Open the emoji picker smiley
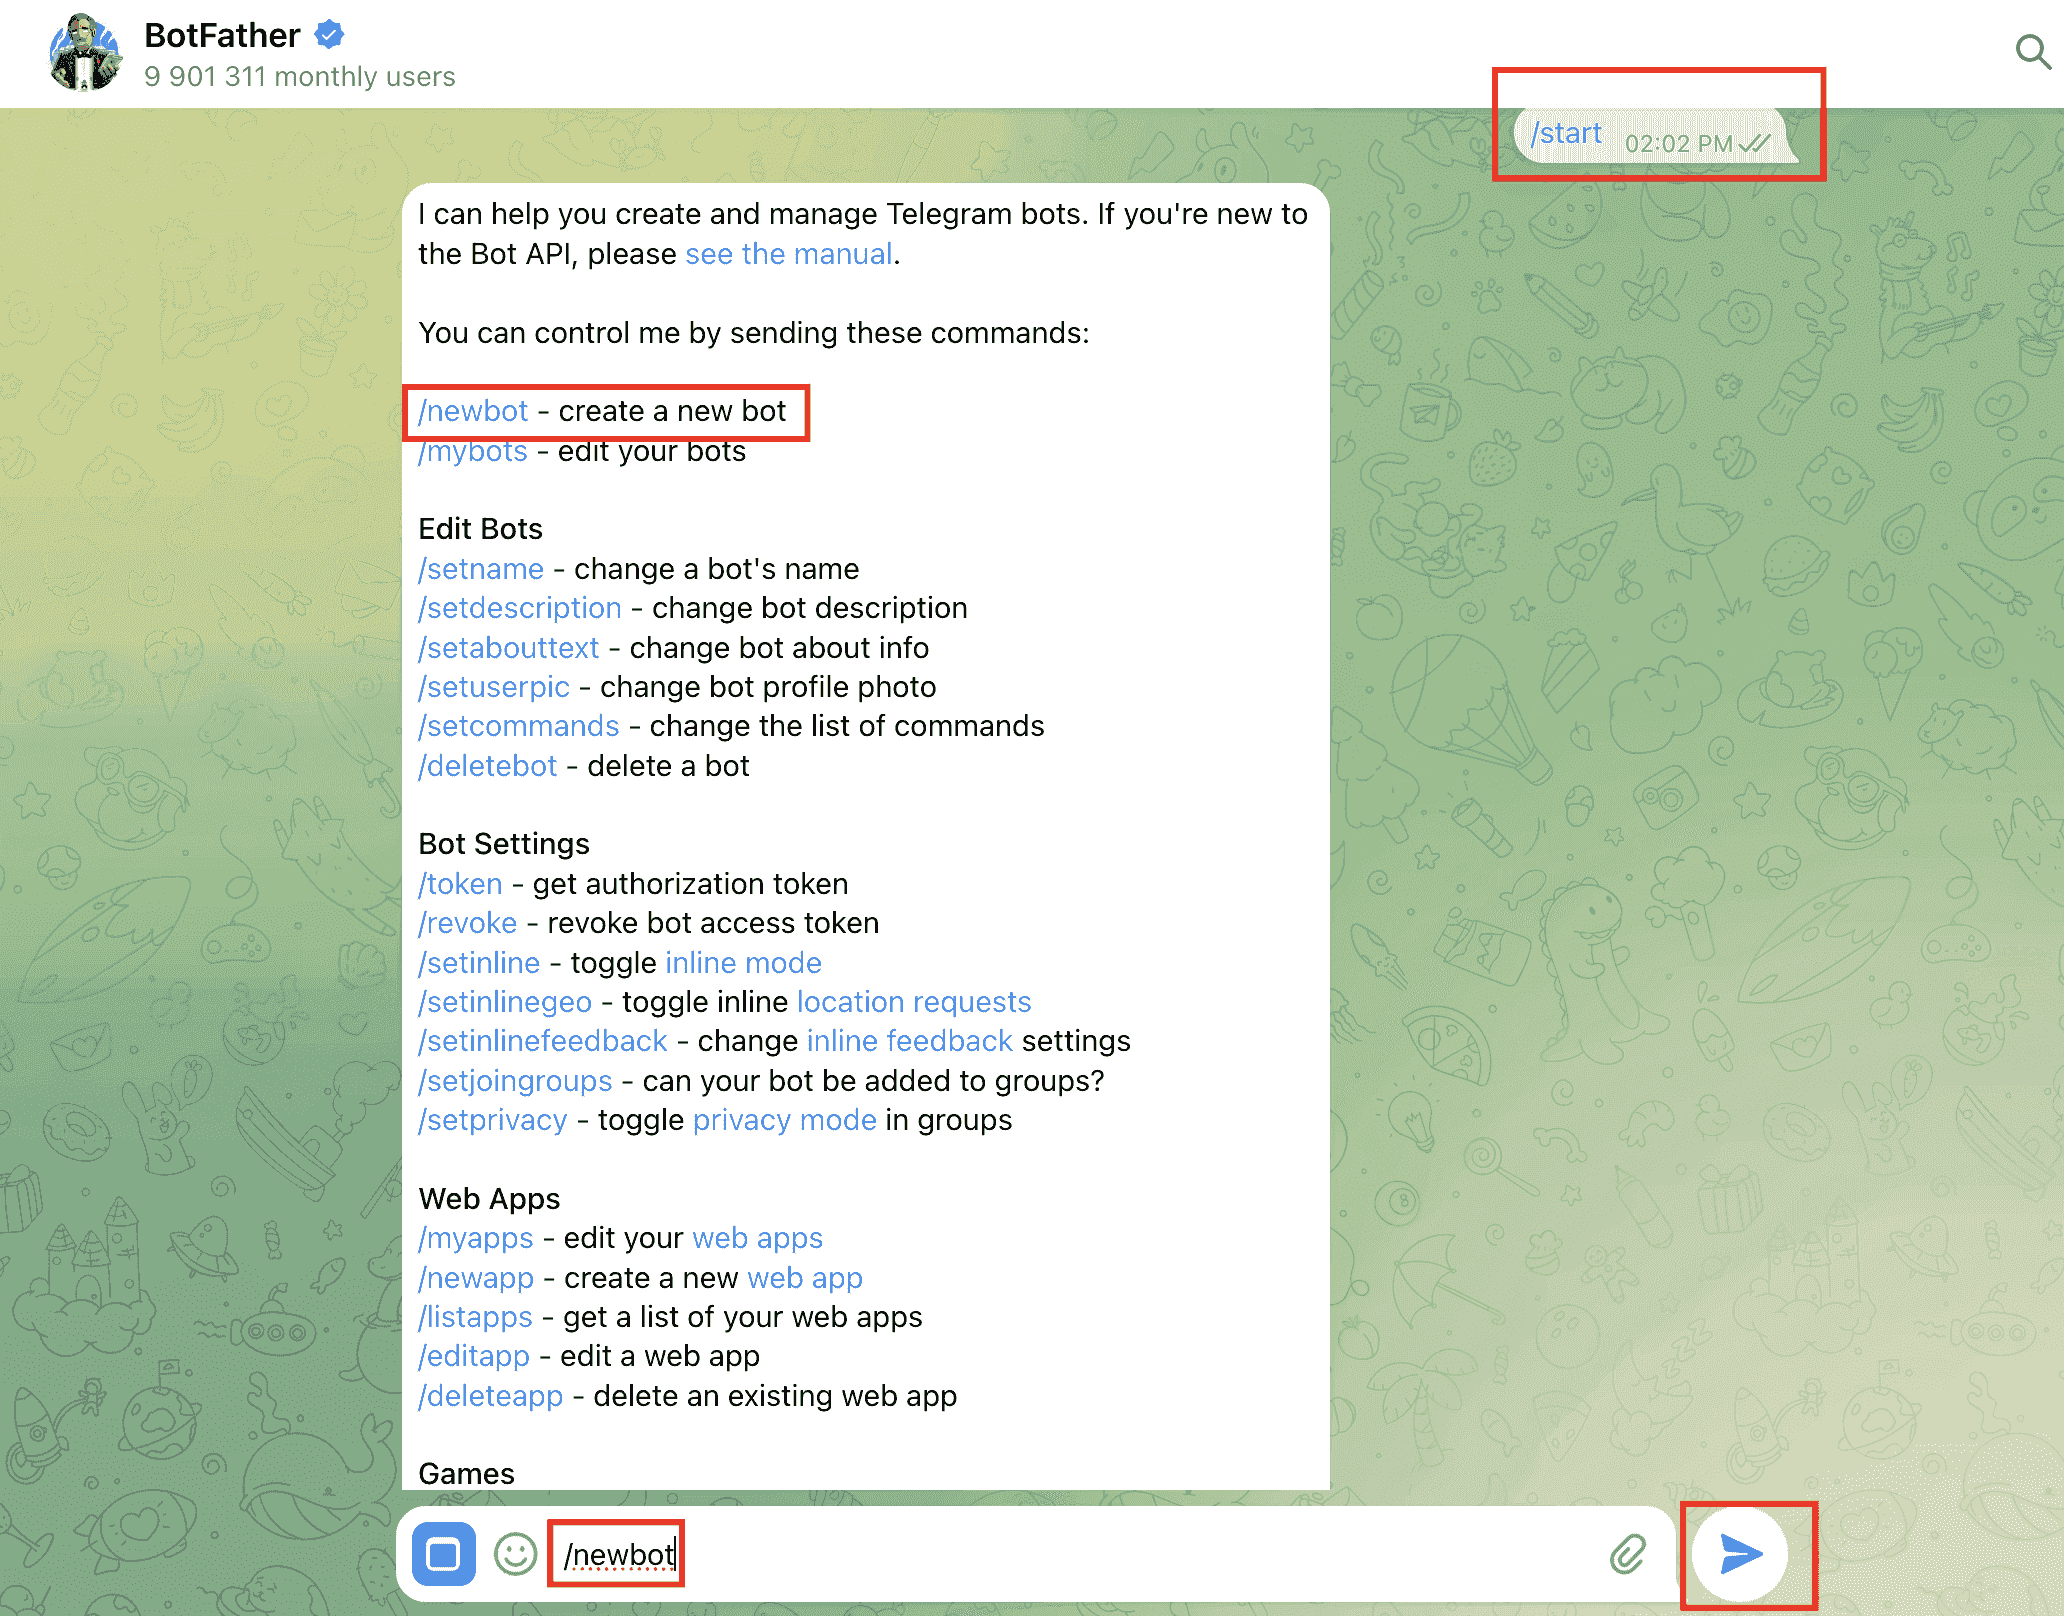 pos(515,1554)
